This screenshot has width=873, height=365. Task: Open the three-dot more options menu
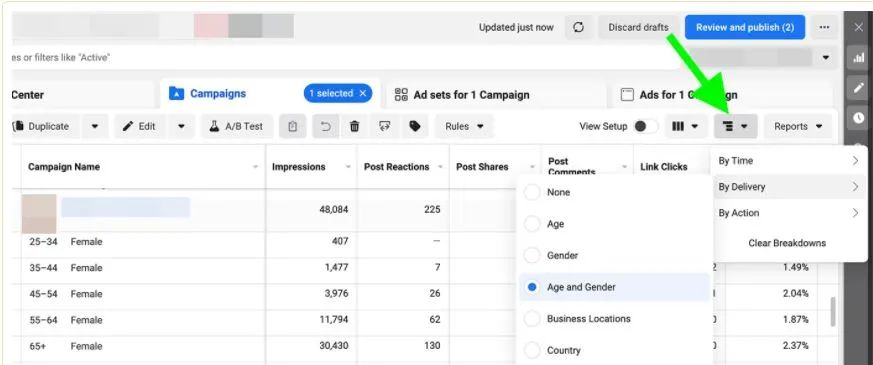tap(824, 27)
